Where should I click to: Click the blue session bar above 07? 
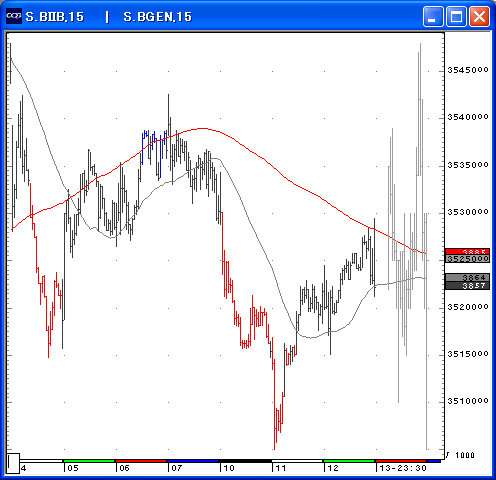coord(193,461)
